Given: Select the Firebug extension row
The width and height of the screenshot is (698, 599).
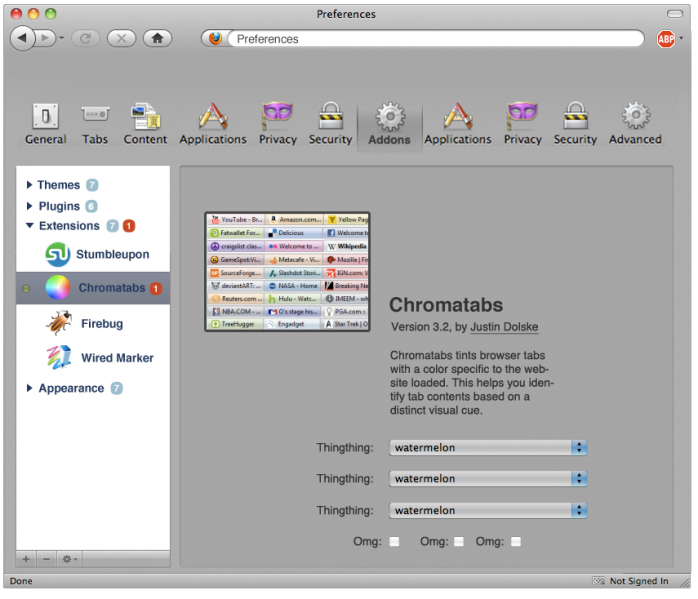Looking at the screenshot, I should point(93,324).
